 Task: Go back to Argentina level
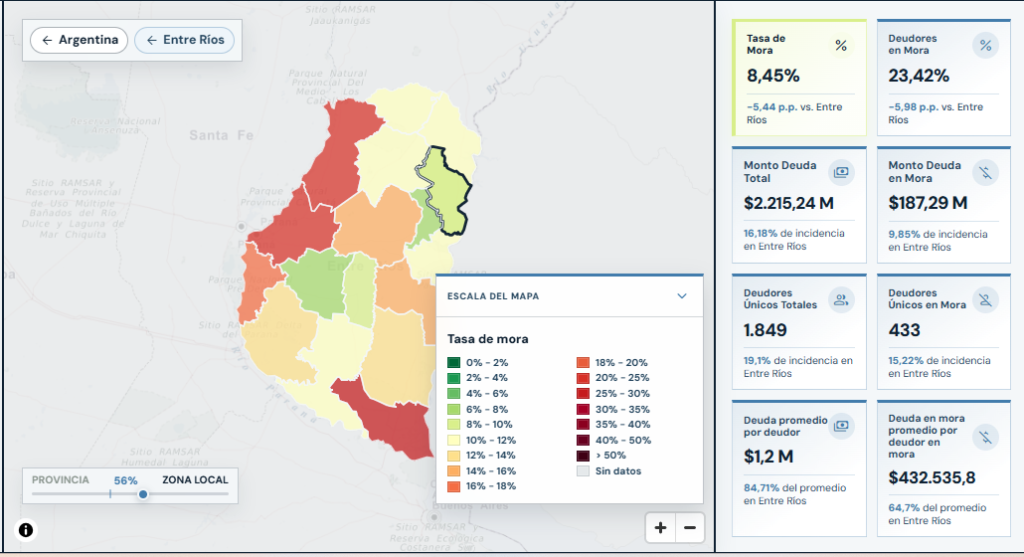[x=79, y=40]
